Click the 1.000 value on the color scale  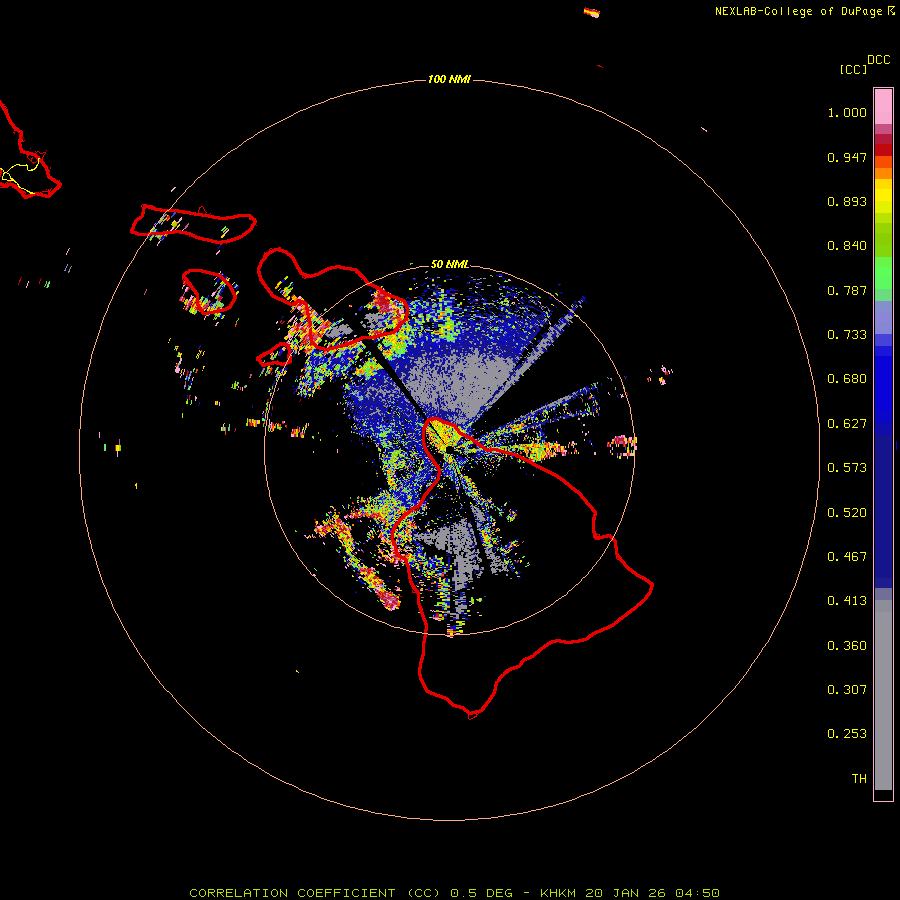[x=847, y=112]
